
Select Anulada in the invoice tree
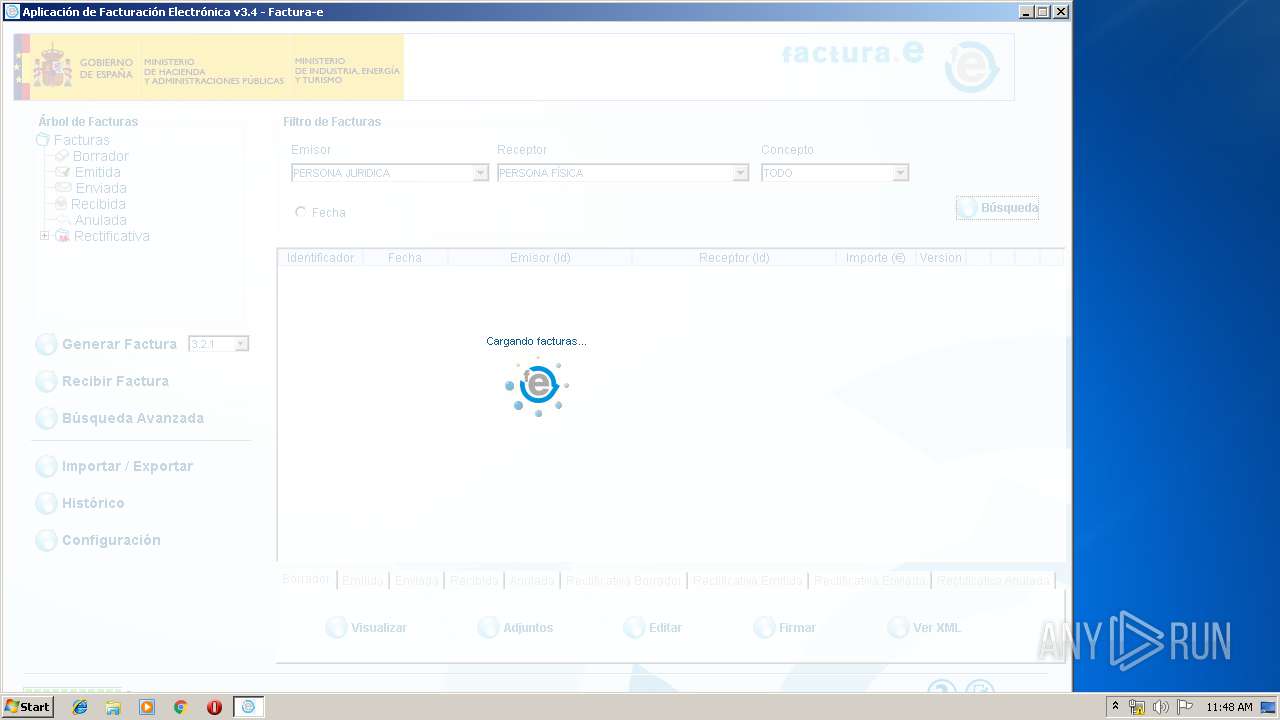pyautogui.click(x=100, y=220)
